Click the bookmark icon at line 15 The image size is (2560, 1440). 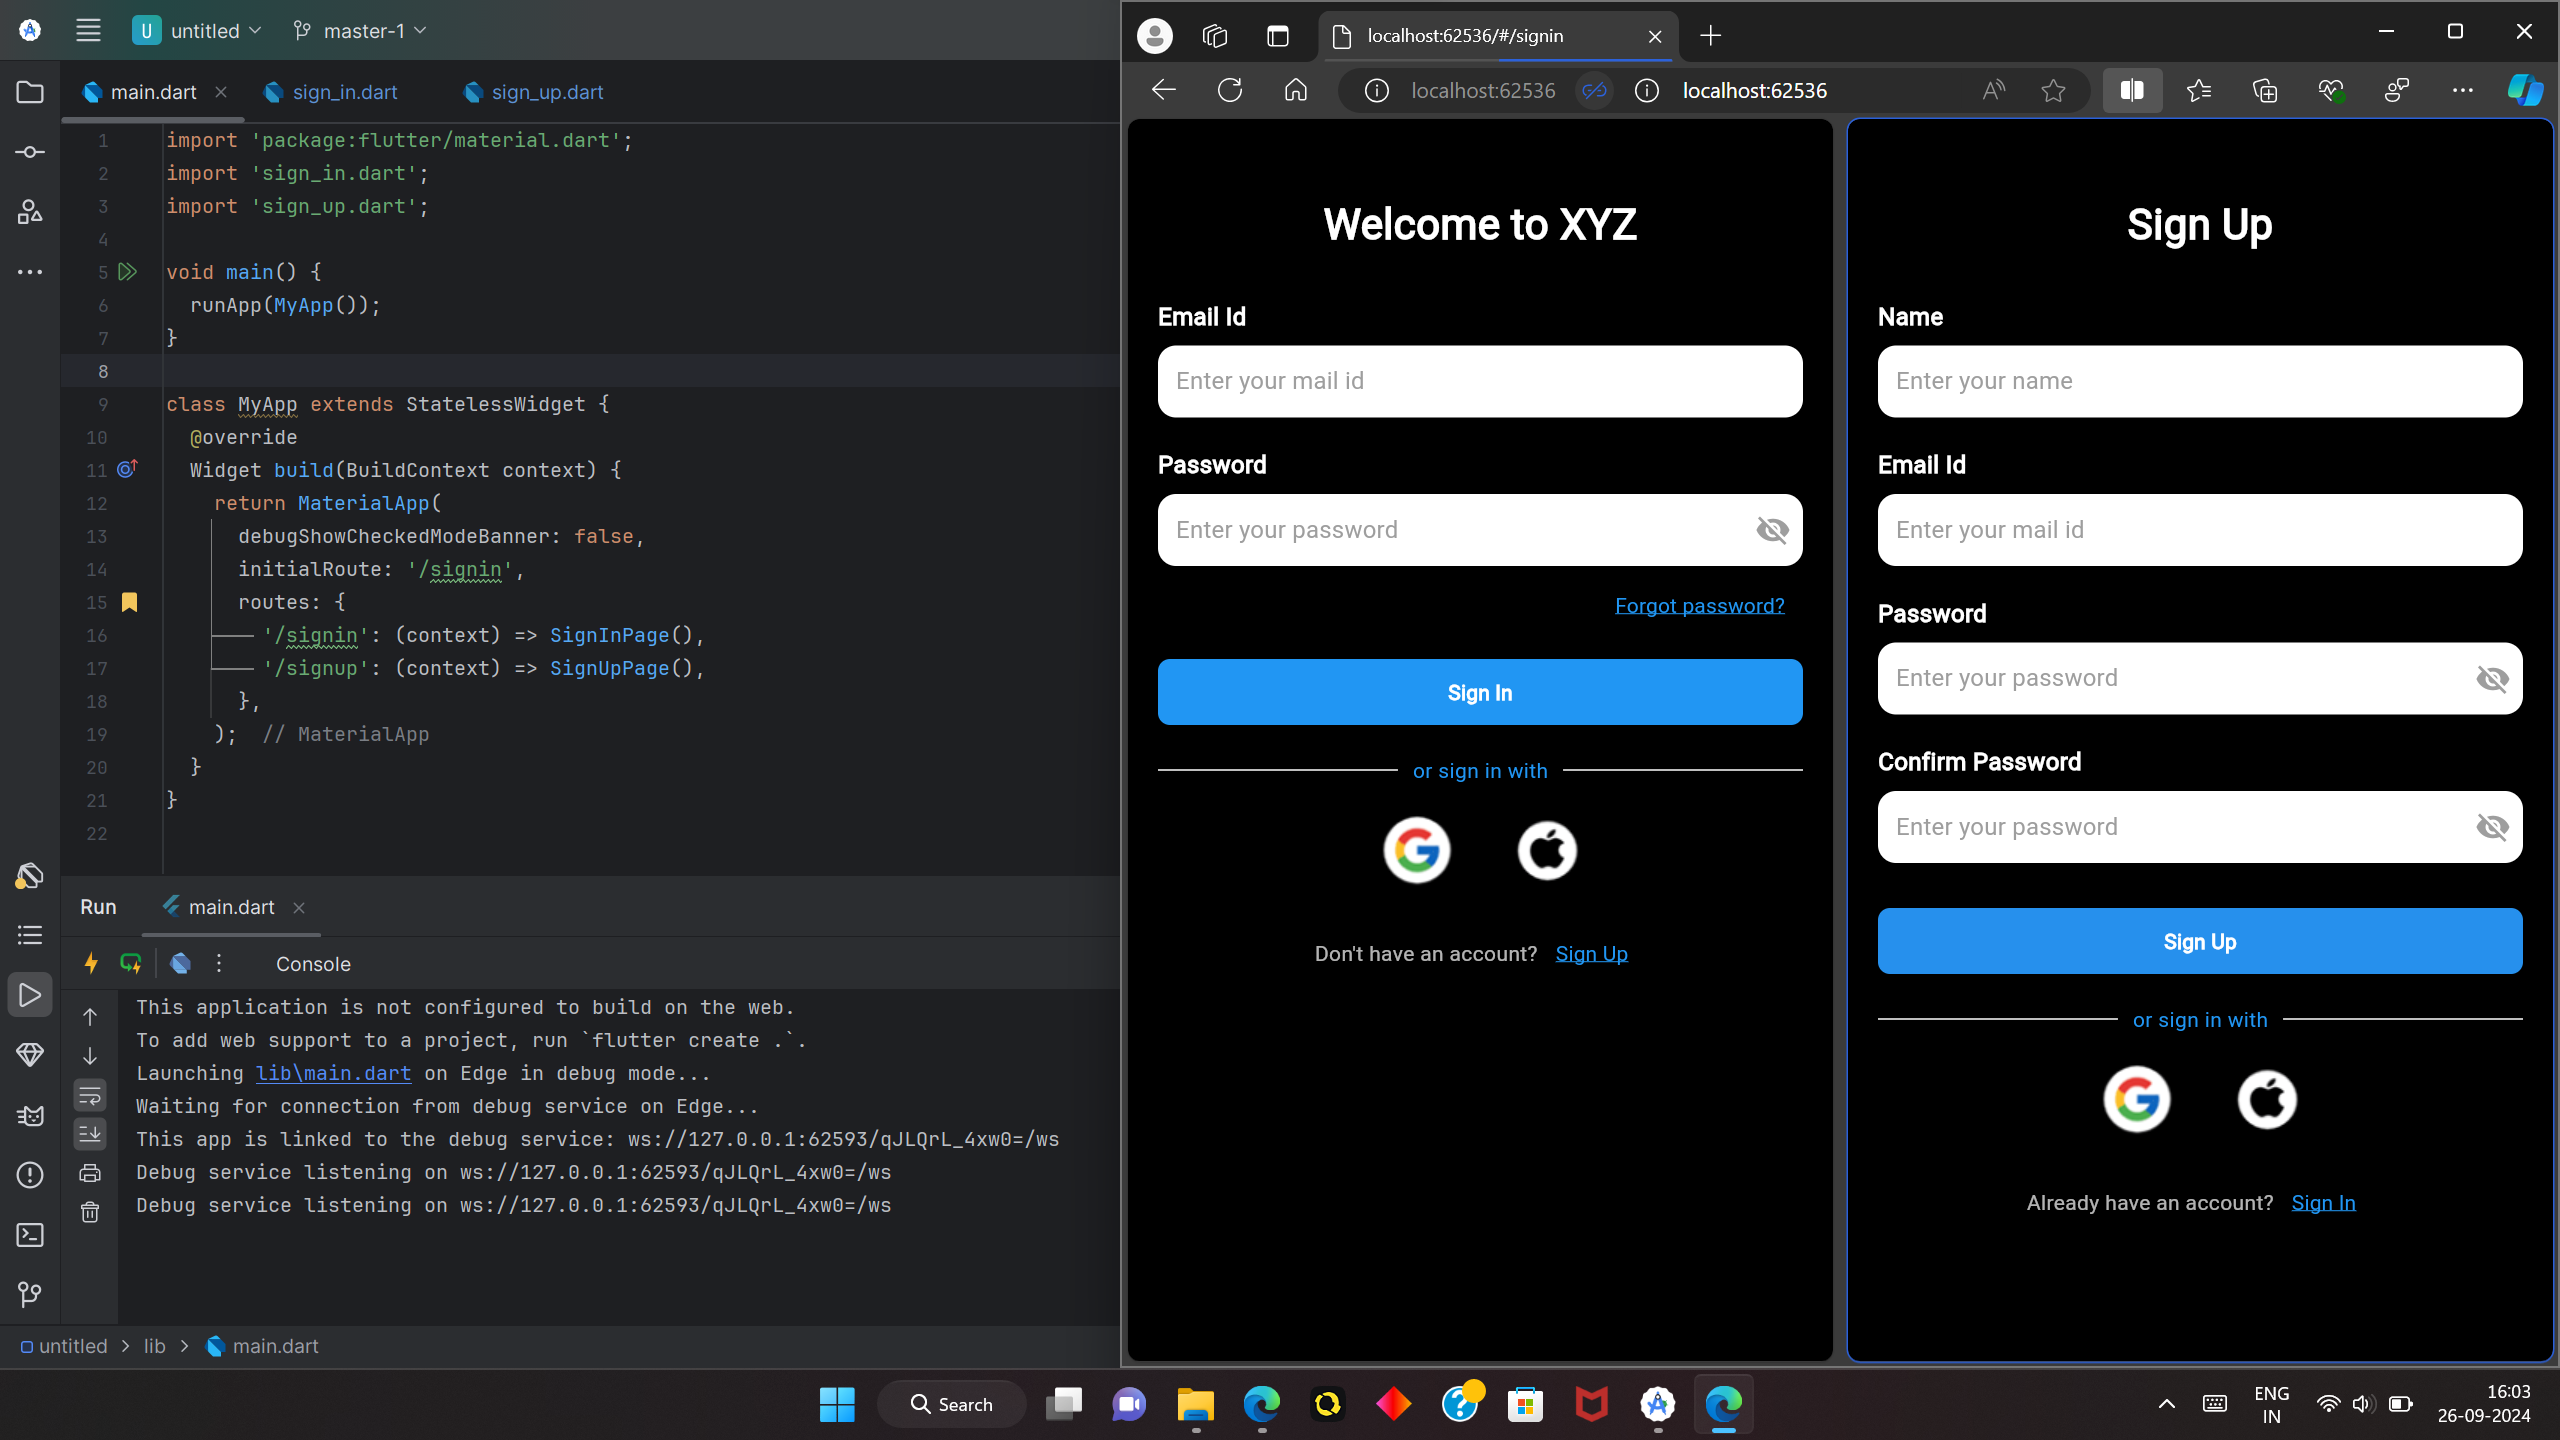pos(129,602)
